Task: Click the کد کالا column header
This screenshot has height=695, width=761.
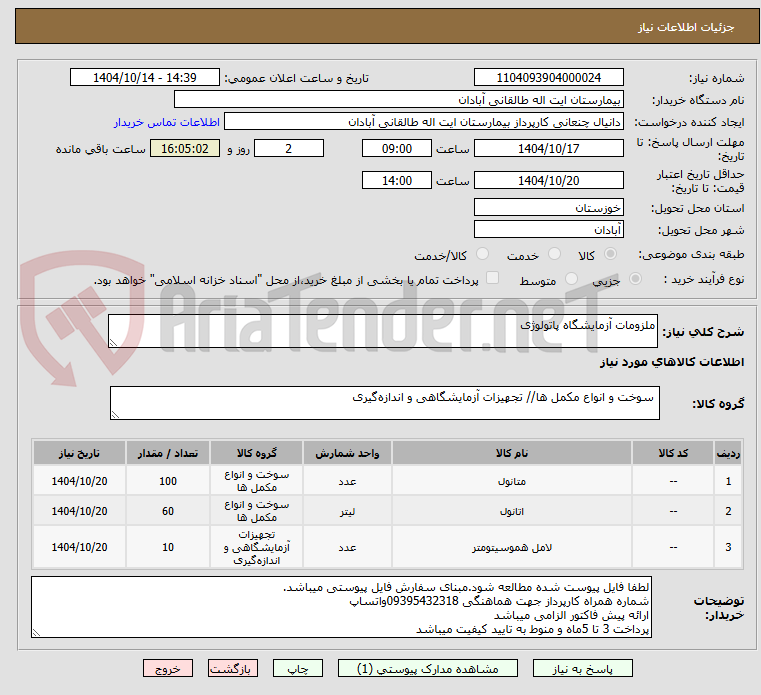Action: tap(673, 453)
